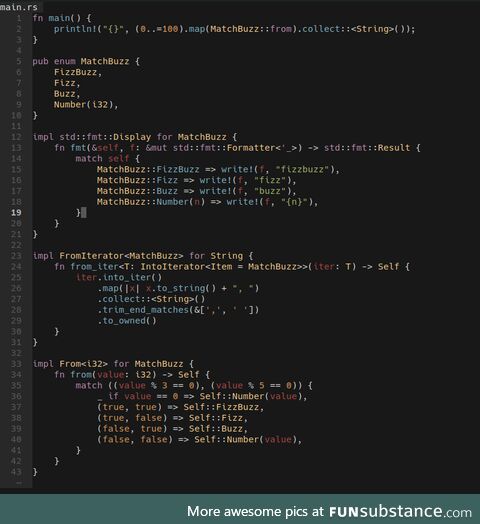
Task: Click line number 1 in the gutter
Action: [19, 18]
